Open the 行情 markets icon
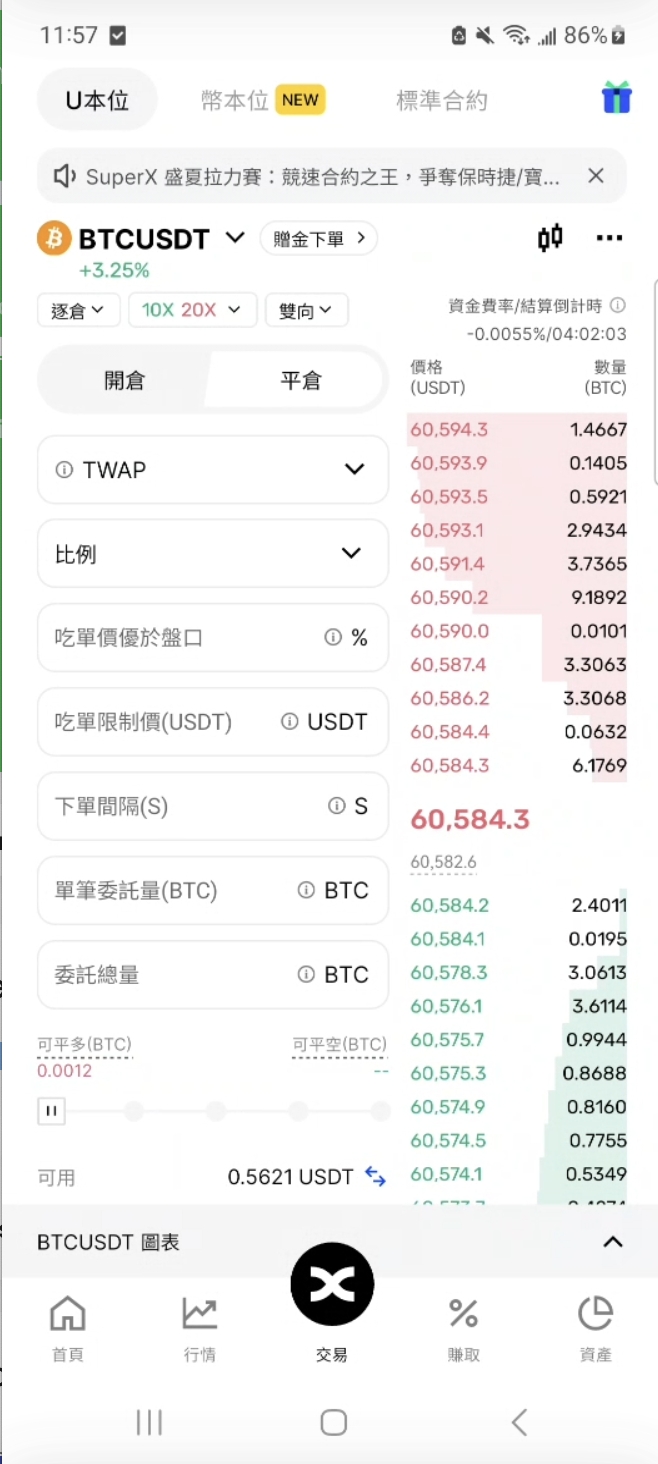The height and width of the screenshot is (1464, 658). coord(199,1327)
